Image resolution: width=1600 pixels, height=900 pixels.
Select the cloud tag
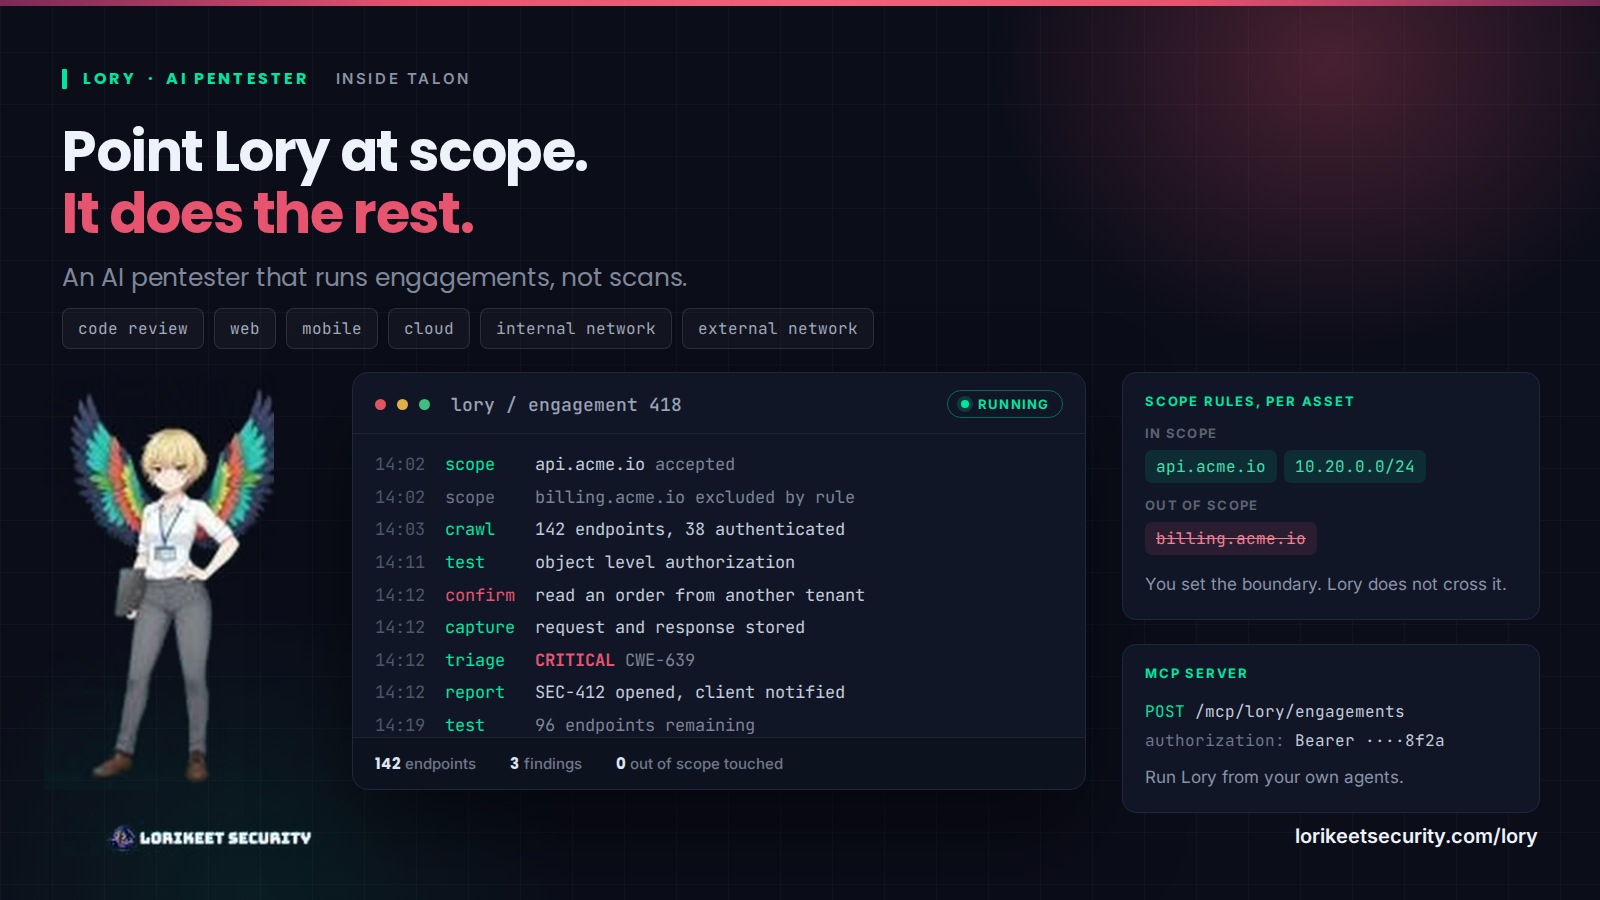[x=429, y=329]
